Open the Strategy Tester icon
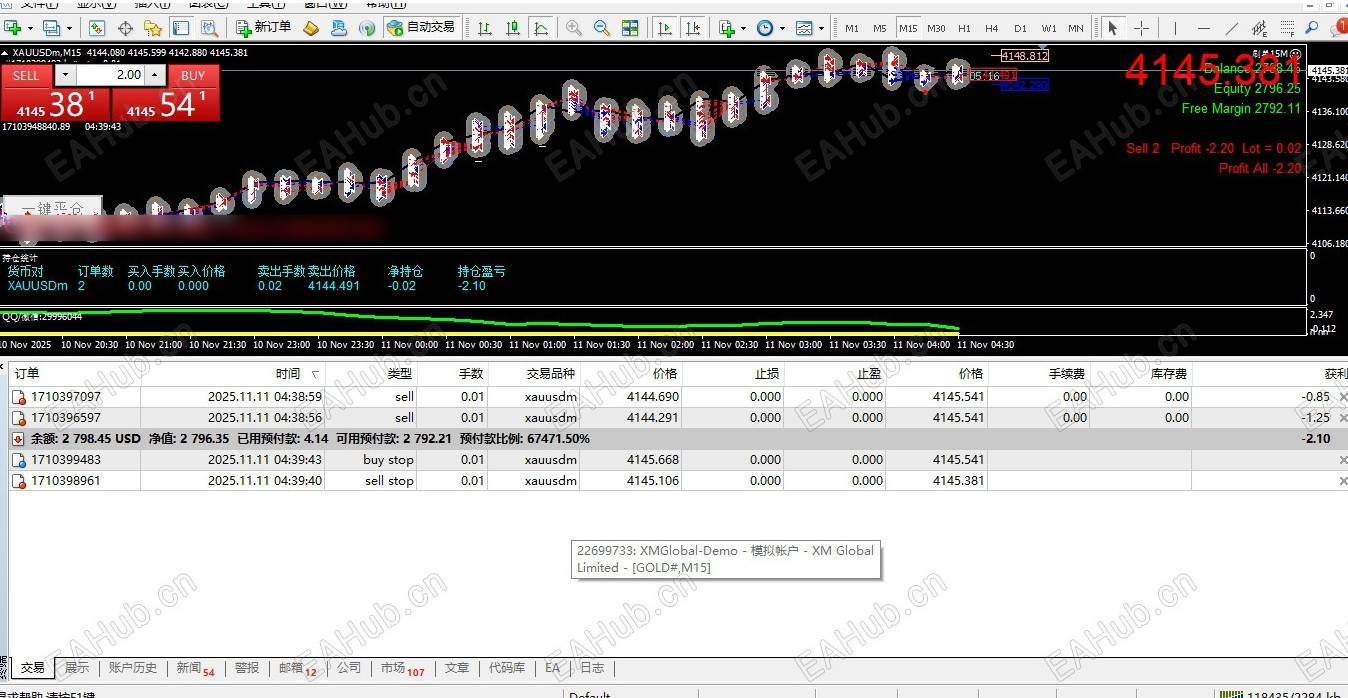1348x698 pixels. coord(209,28)
